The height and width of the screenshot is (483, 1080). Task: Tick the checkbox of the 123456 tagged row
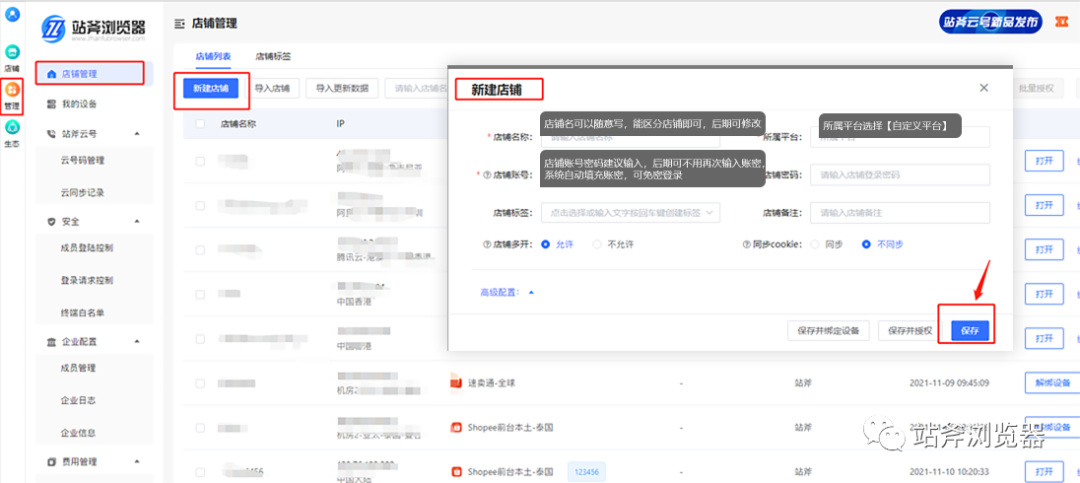pos(200,473)
